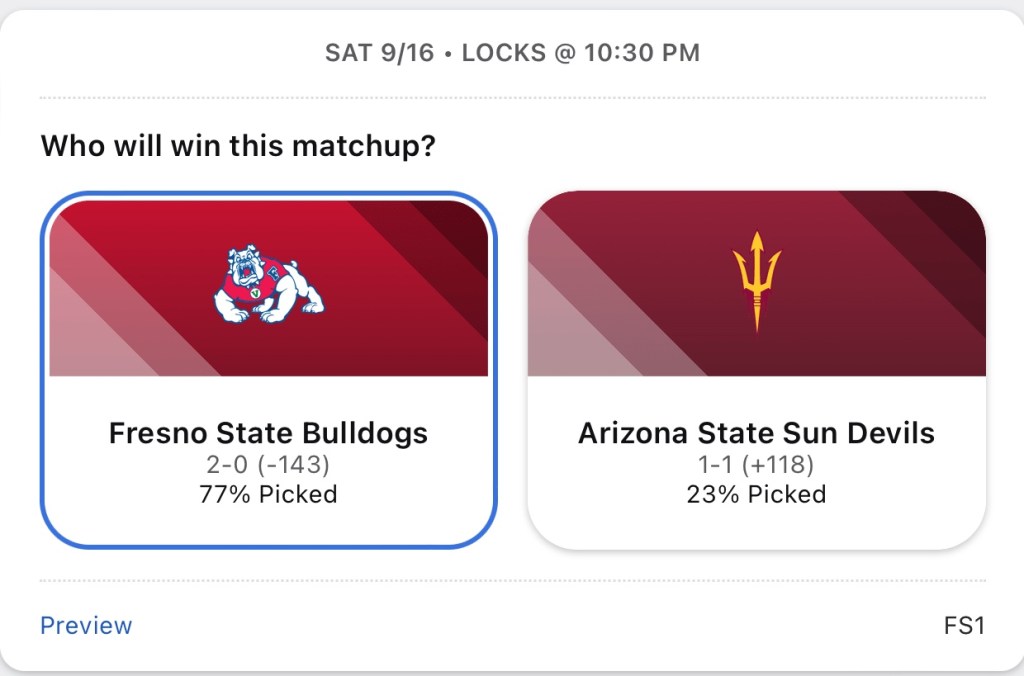Open the Preview link
This screenshot has width=1024, height=676.
coord(86,626)
